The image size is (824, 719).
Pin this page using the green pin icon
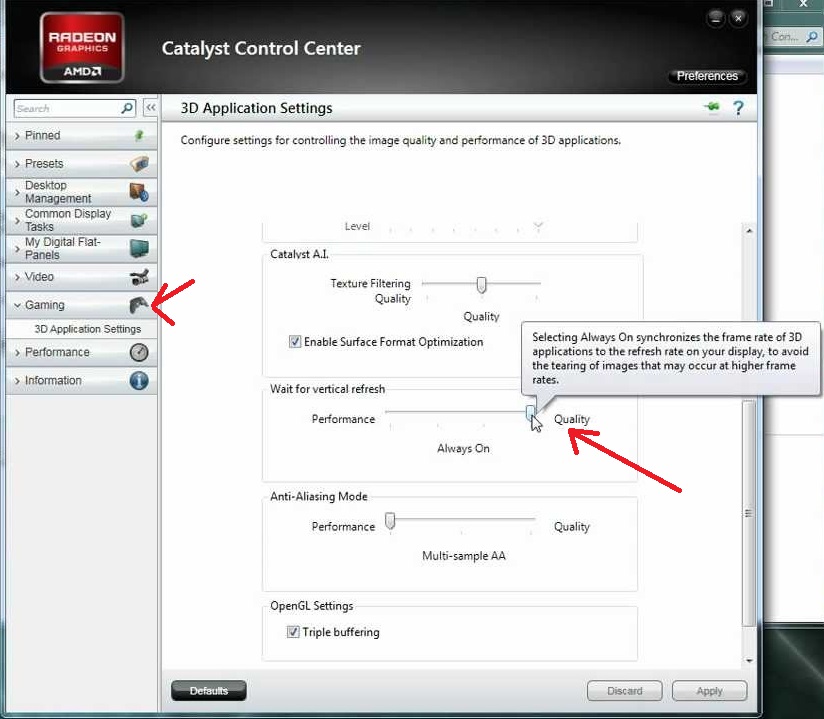coord(712,108)
